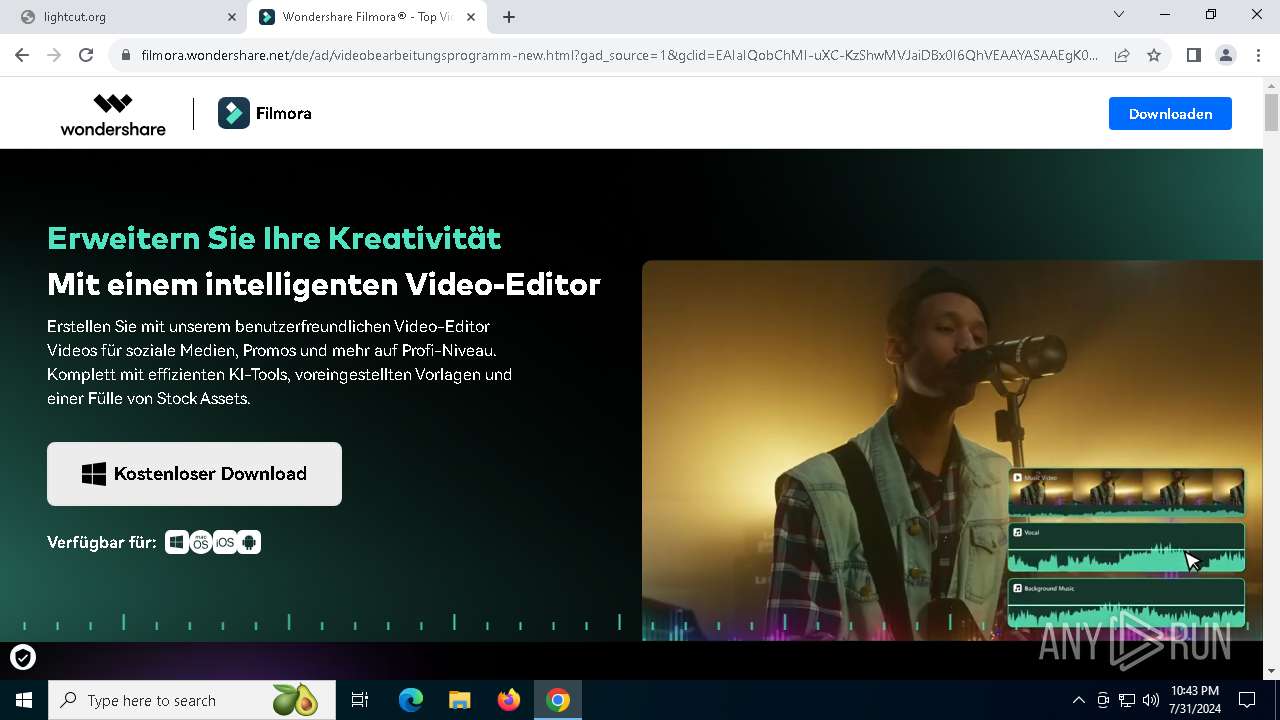Launch Firefox from taskbar
1280x720 pixels.
click(509, 700)
